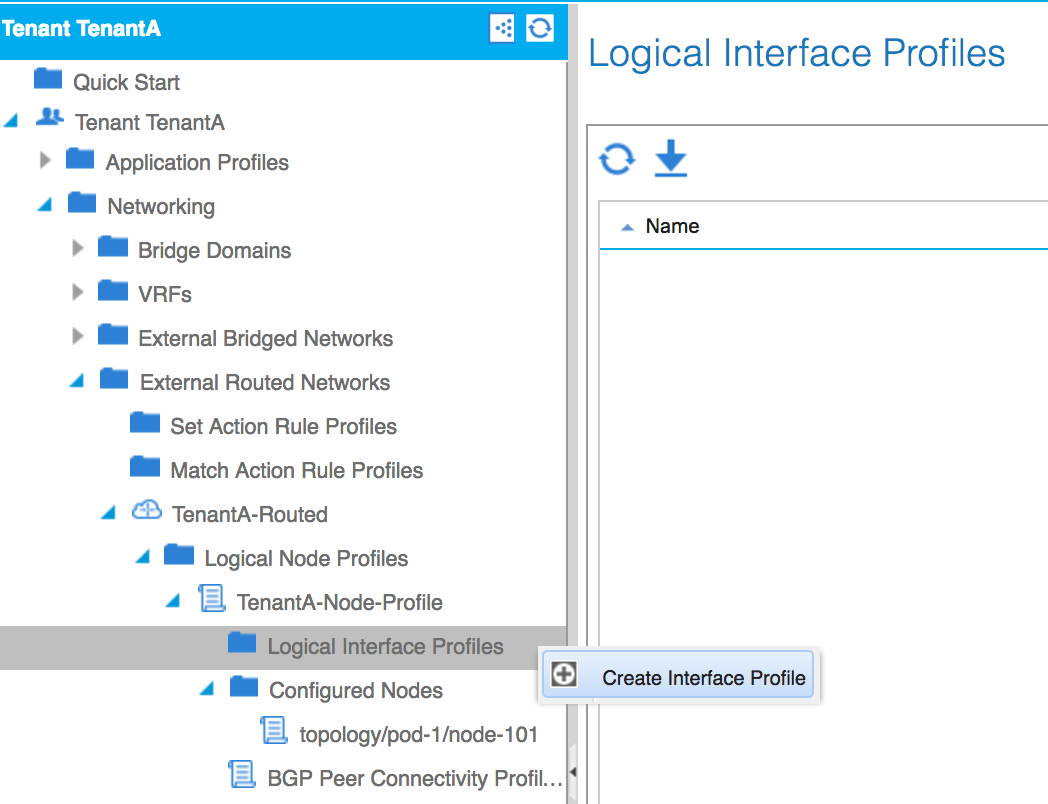This screenshot has height=804, width=1048.
Task: Select the TenantA-Node-Profile label
Action: click(x=340, y=603)
